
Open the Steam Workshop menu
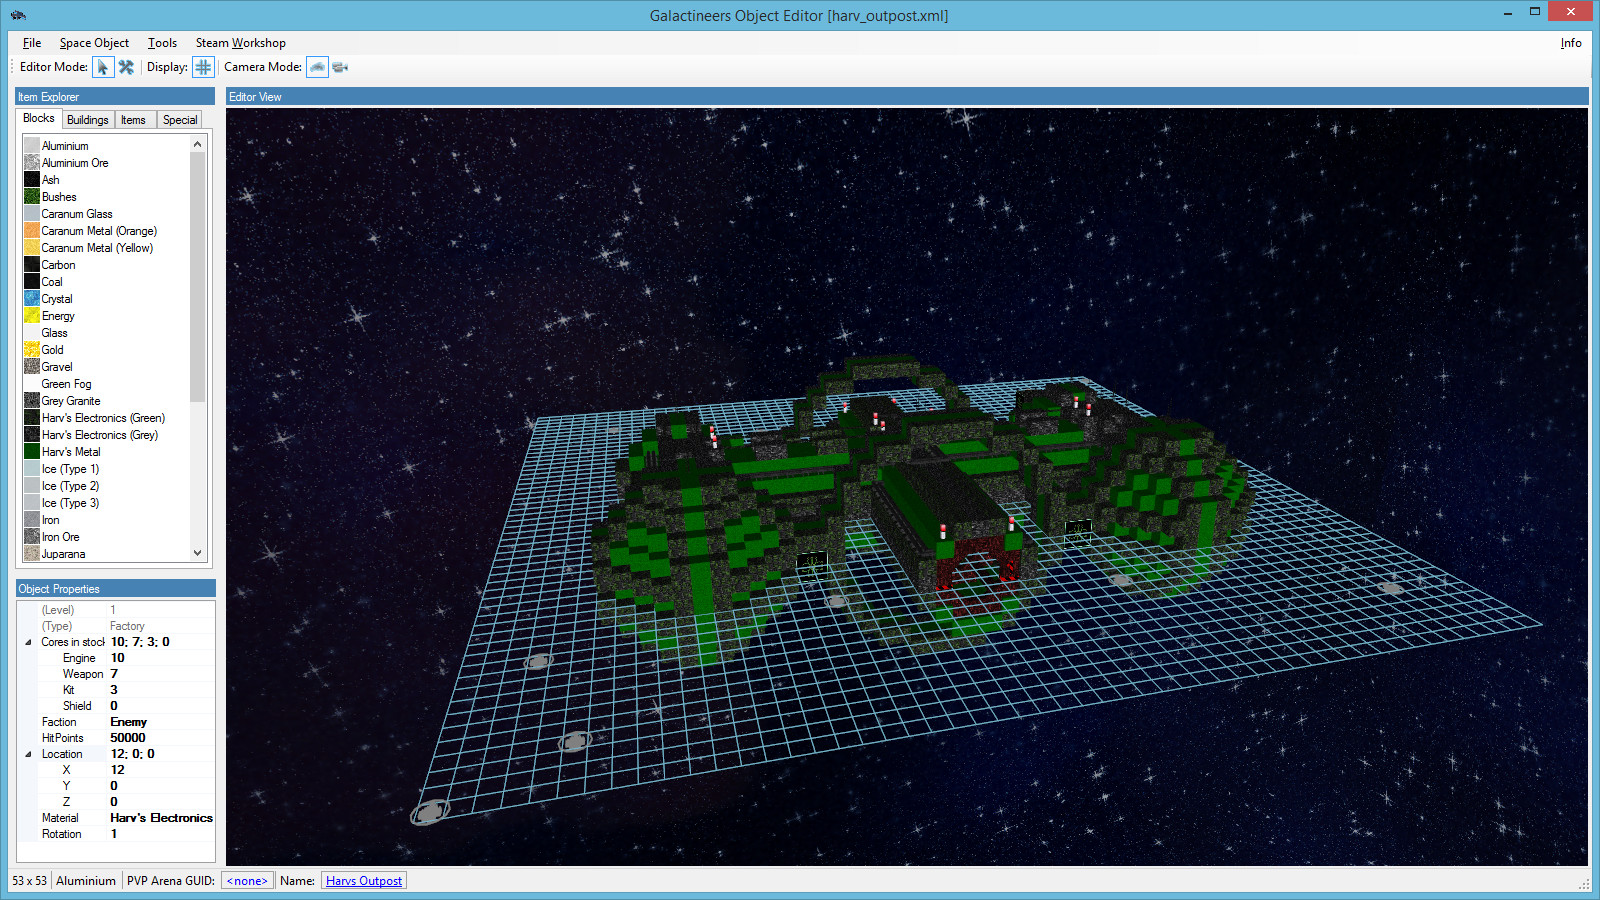pyautogui.click(x=240, y=43)
